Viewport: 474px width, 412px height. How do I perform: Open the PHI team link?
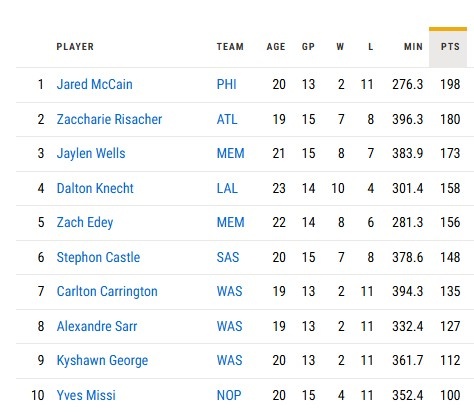click(227, 84)
